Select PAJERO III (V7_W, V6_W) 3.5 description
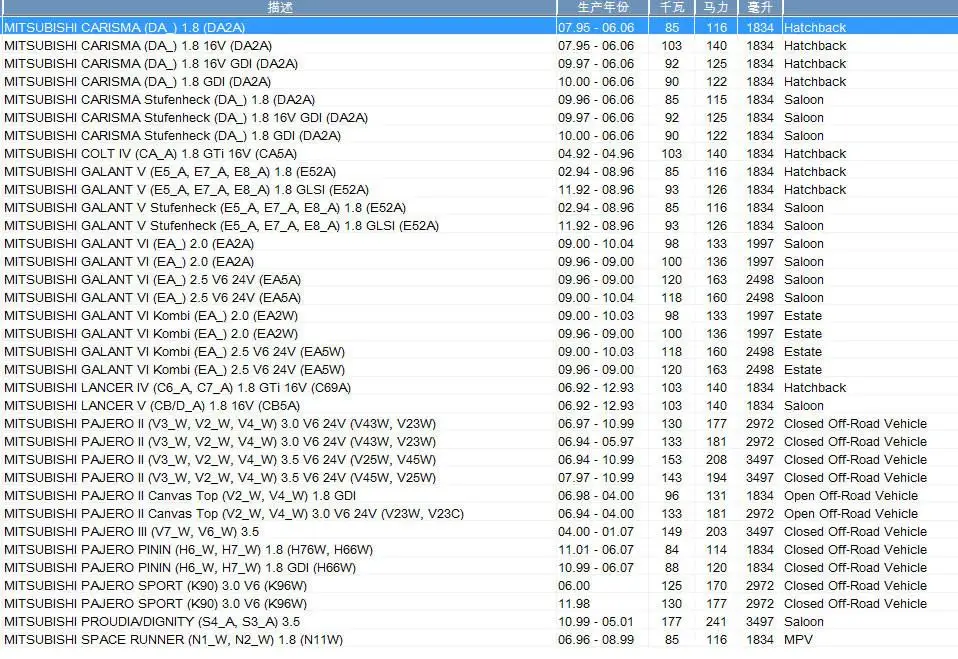This screenshot has width=958, height=659. tap(131, 532)
